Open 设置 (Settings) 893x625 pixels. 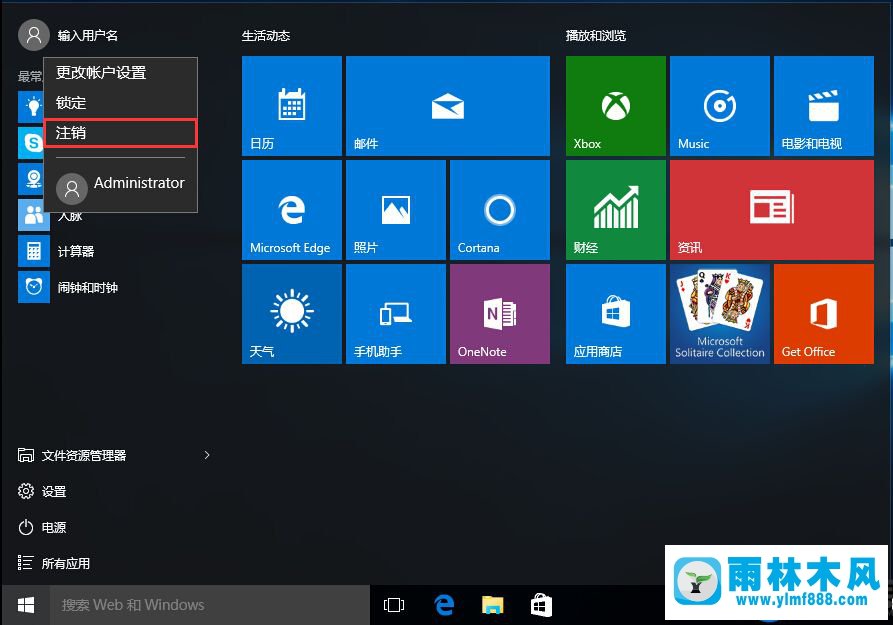click(43, 491)
